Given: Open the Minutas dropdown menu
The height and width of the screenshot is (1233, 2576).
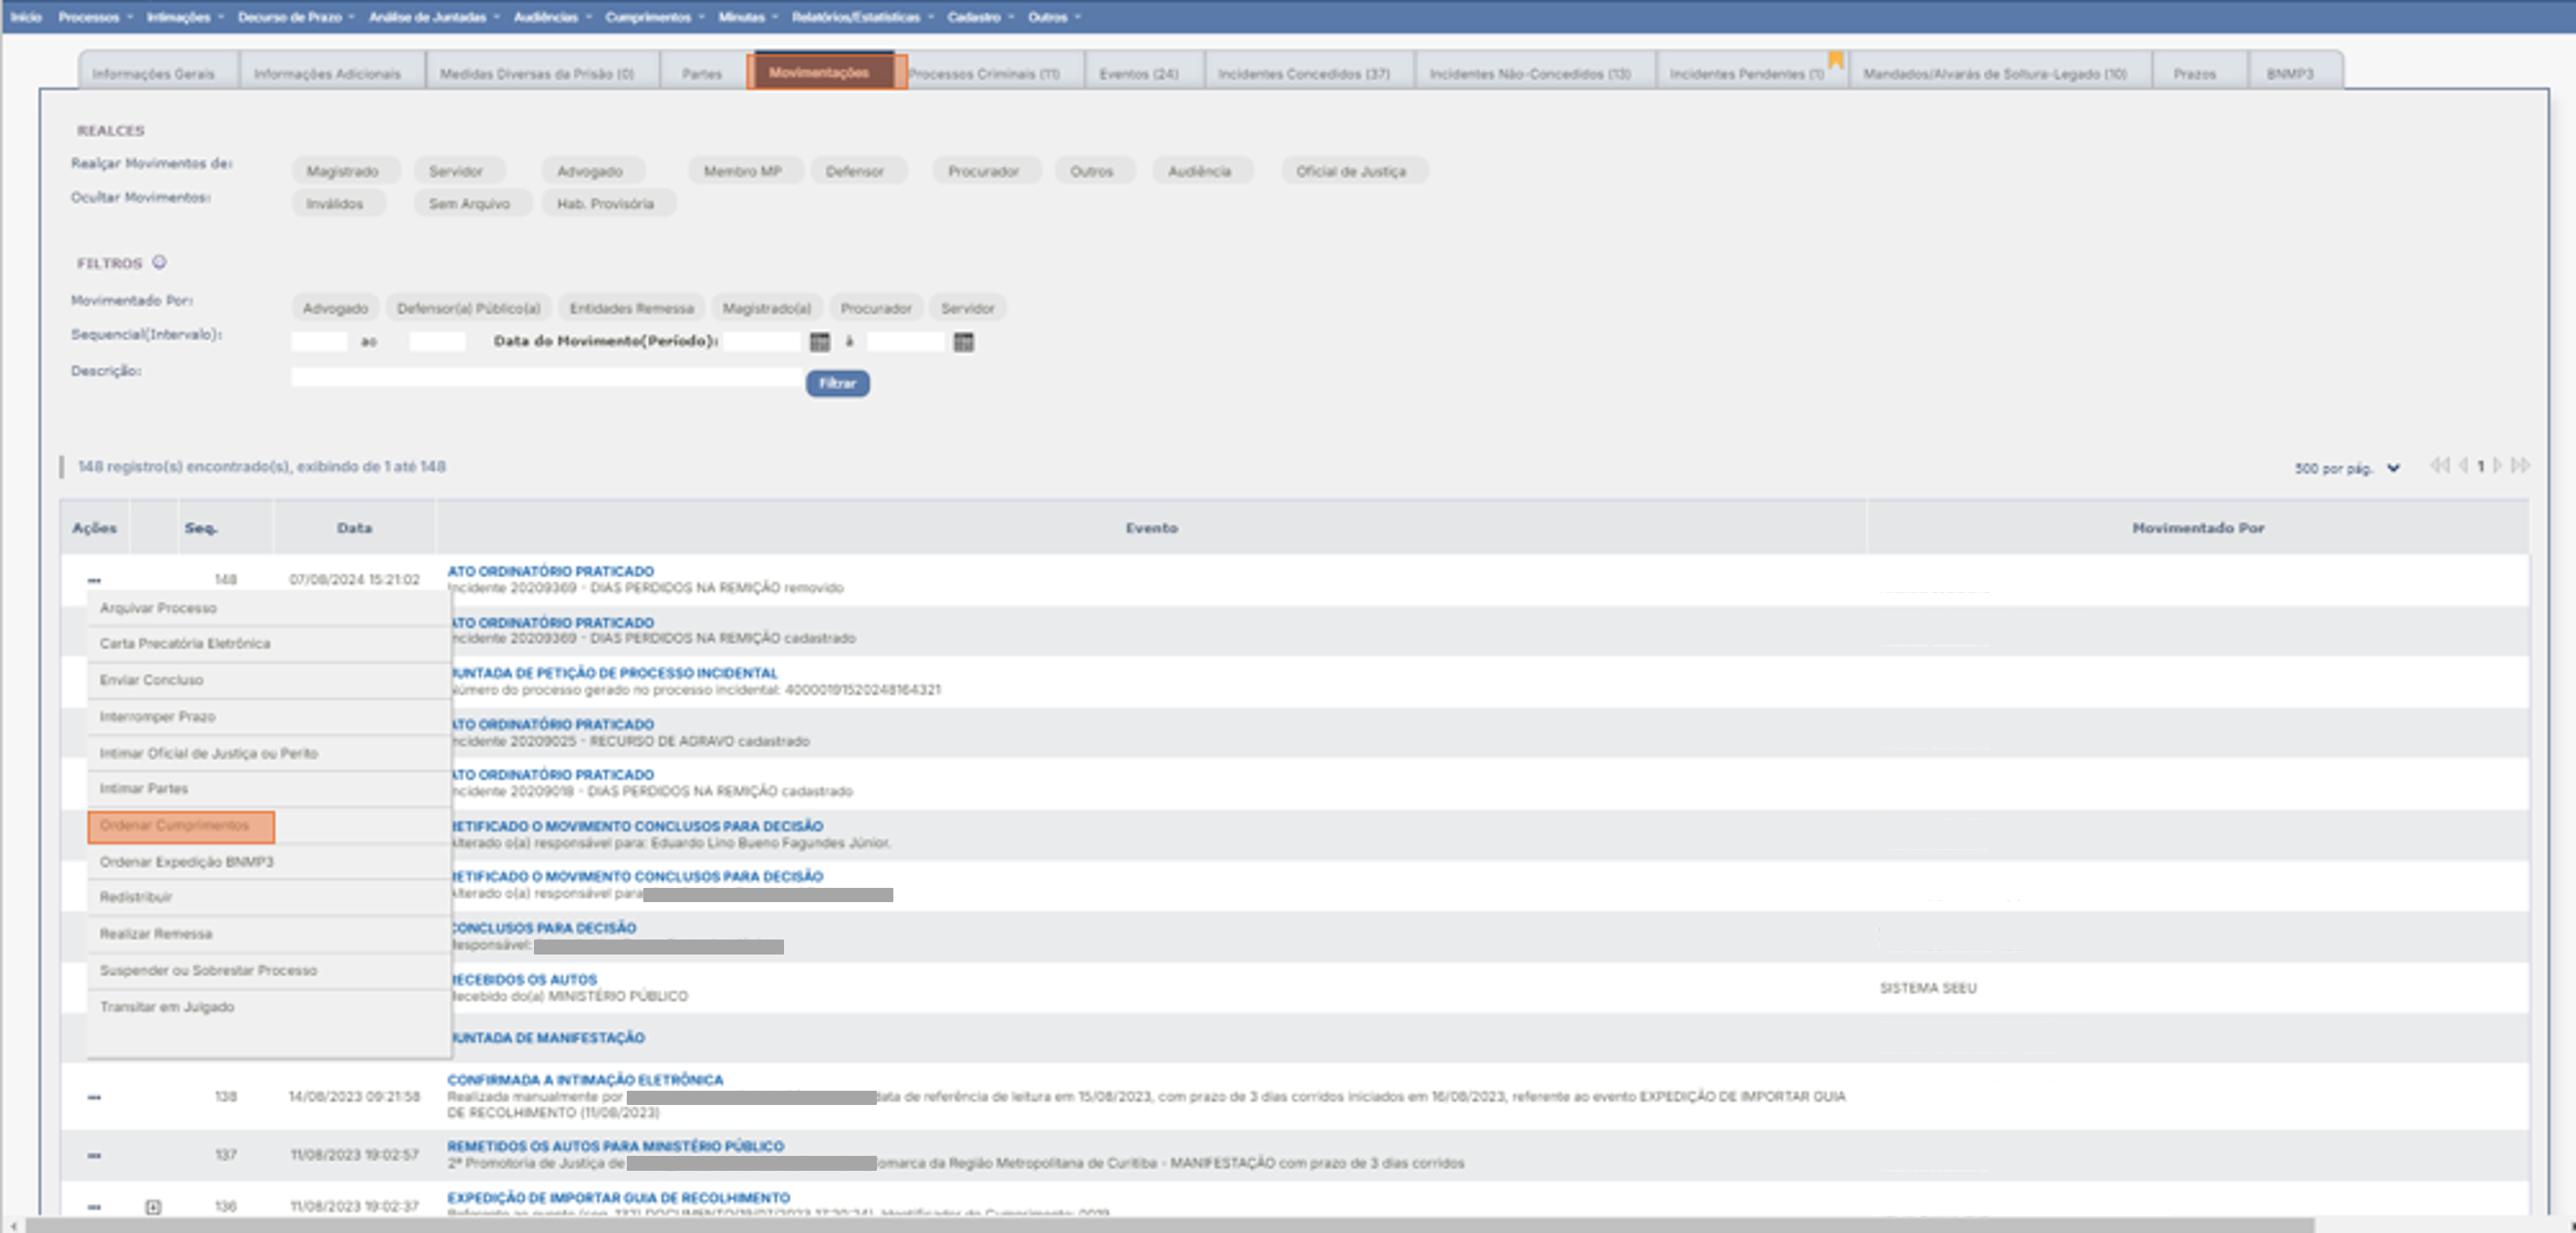Looking at the screenshot, I should [747, 17].
